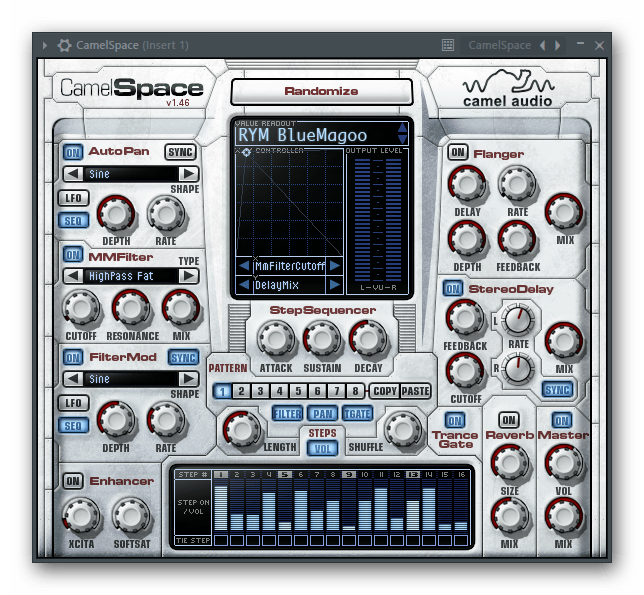Screen dimensions: 644x595
Task: Toggle FilterMod SYNC button
Action: pyautogui.click(x=183, y=358)
